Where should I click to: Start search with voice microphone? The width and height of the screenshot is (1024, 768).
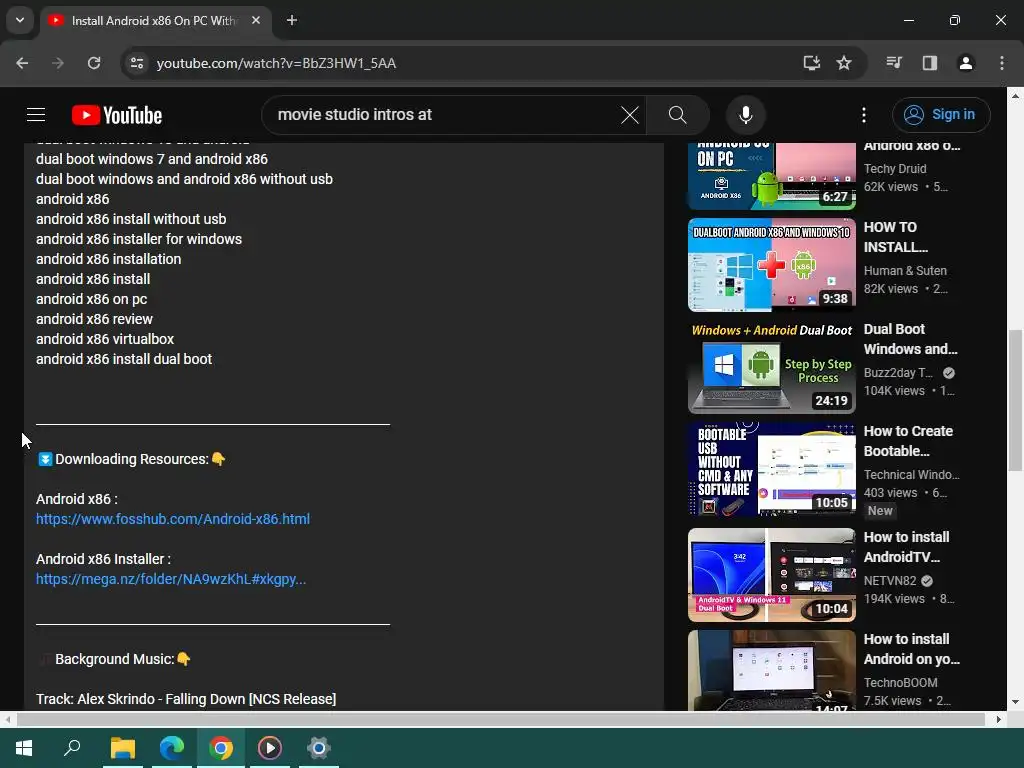click(x=746, y=115)
